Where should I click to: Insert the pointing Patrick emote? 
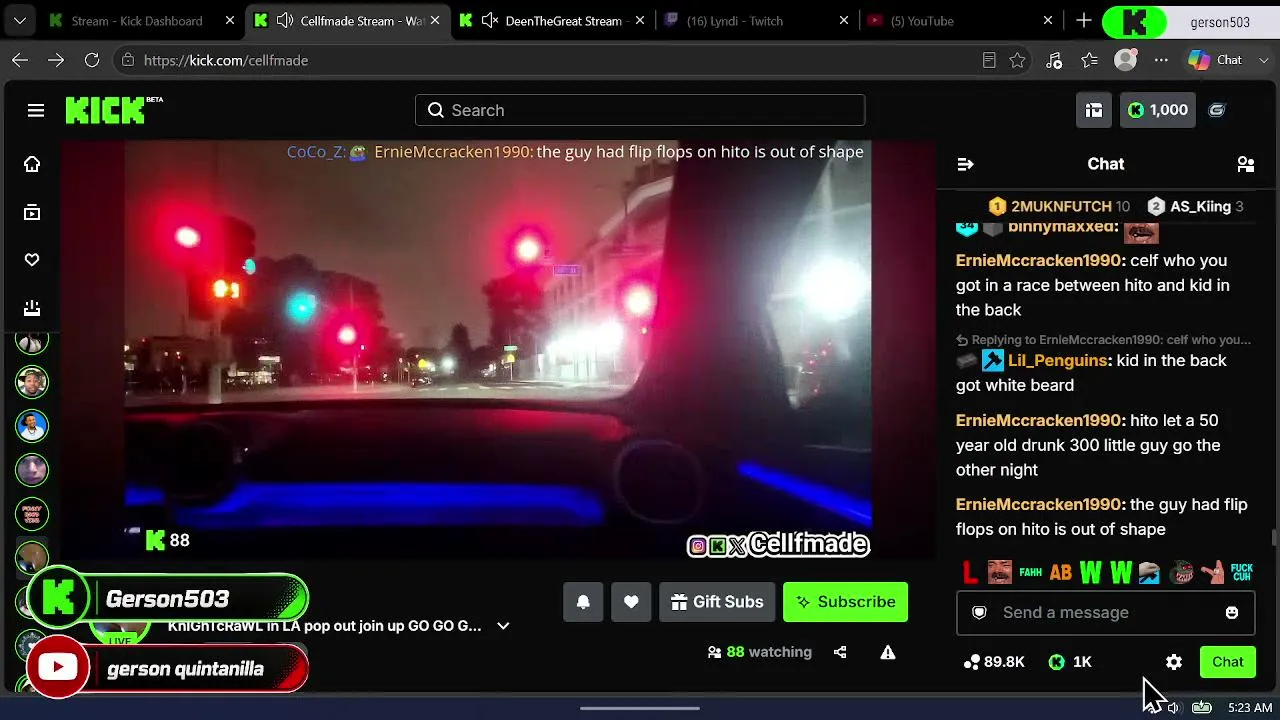click(1212, 573)
